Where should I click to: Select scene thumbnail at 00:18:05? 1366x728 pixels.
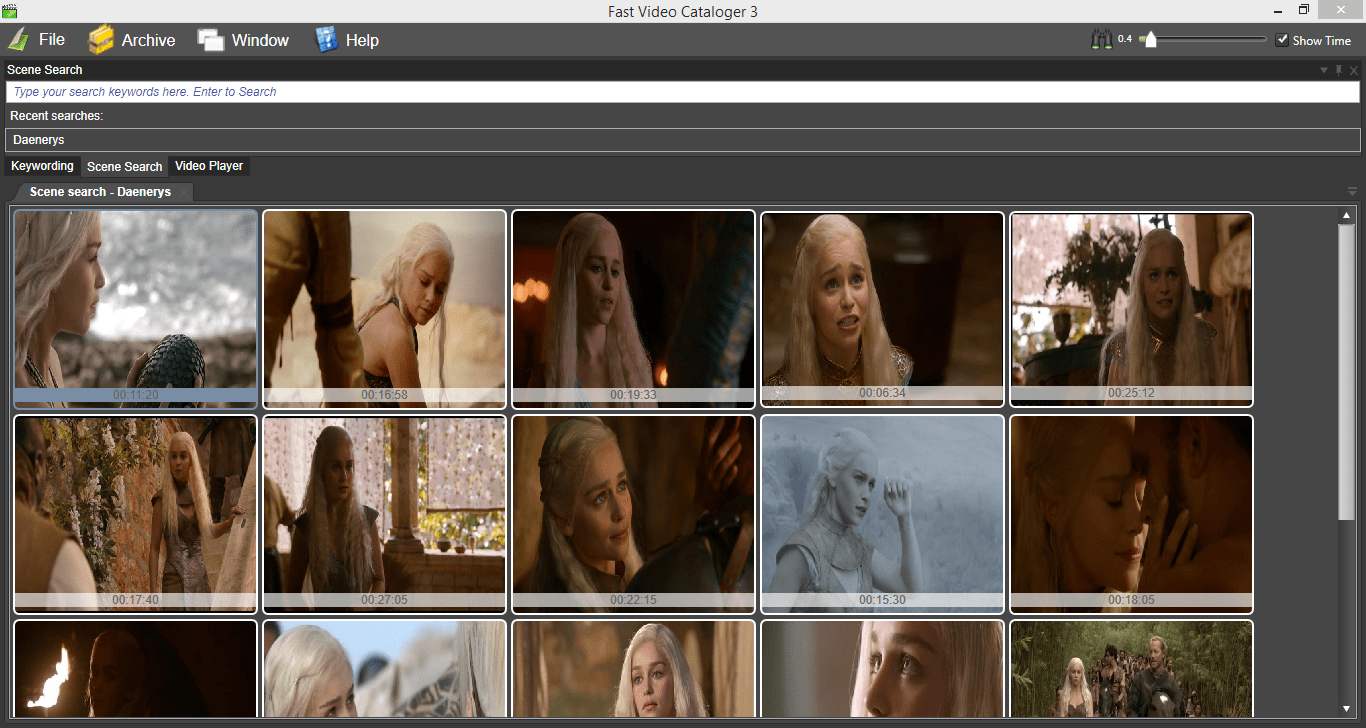[x=1131, y=514]
